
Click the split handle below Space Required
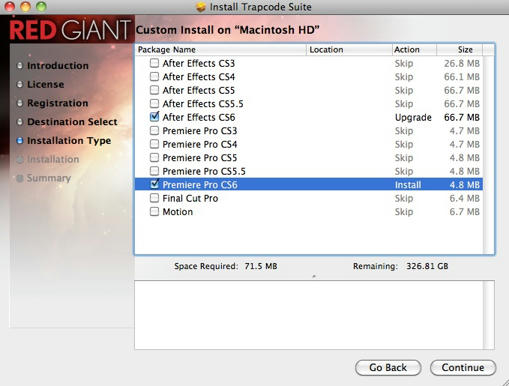point(314,276)
